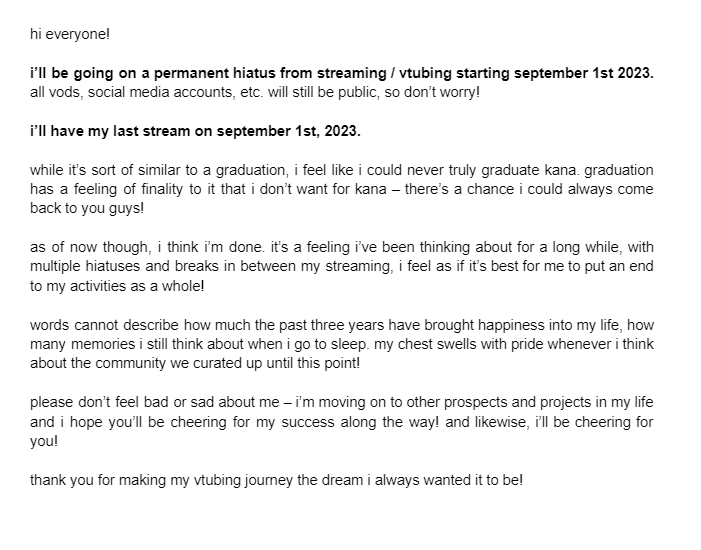Viewport: 701px width, 550px height.
Task: Click the line starting 'has a feeling of finality'
Action: pyautogui.click(x=342, y=189)
